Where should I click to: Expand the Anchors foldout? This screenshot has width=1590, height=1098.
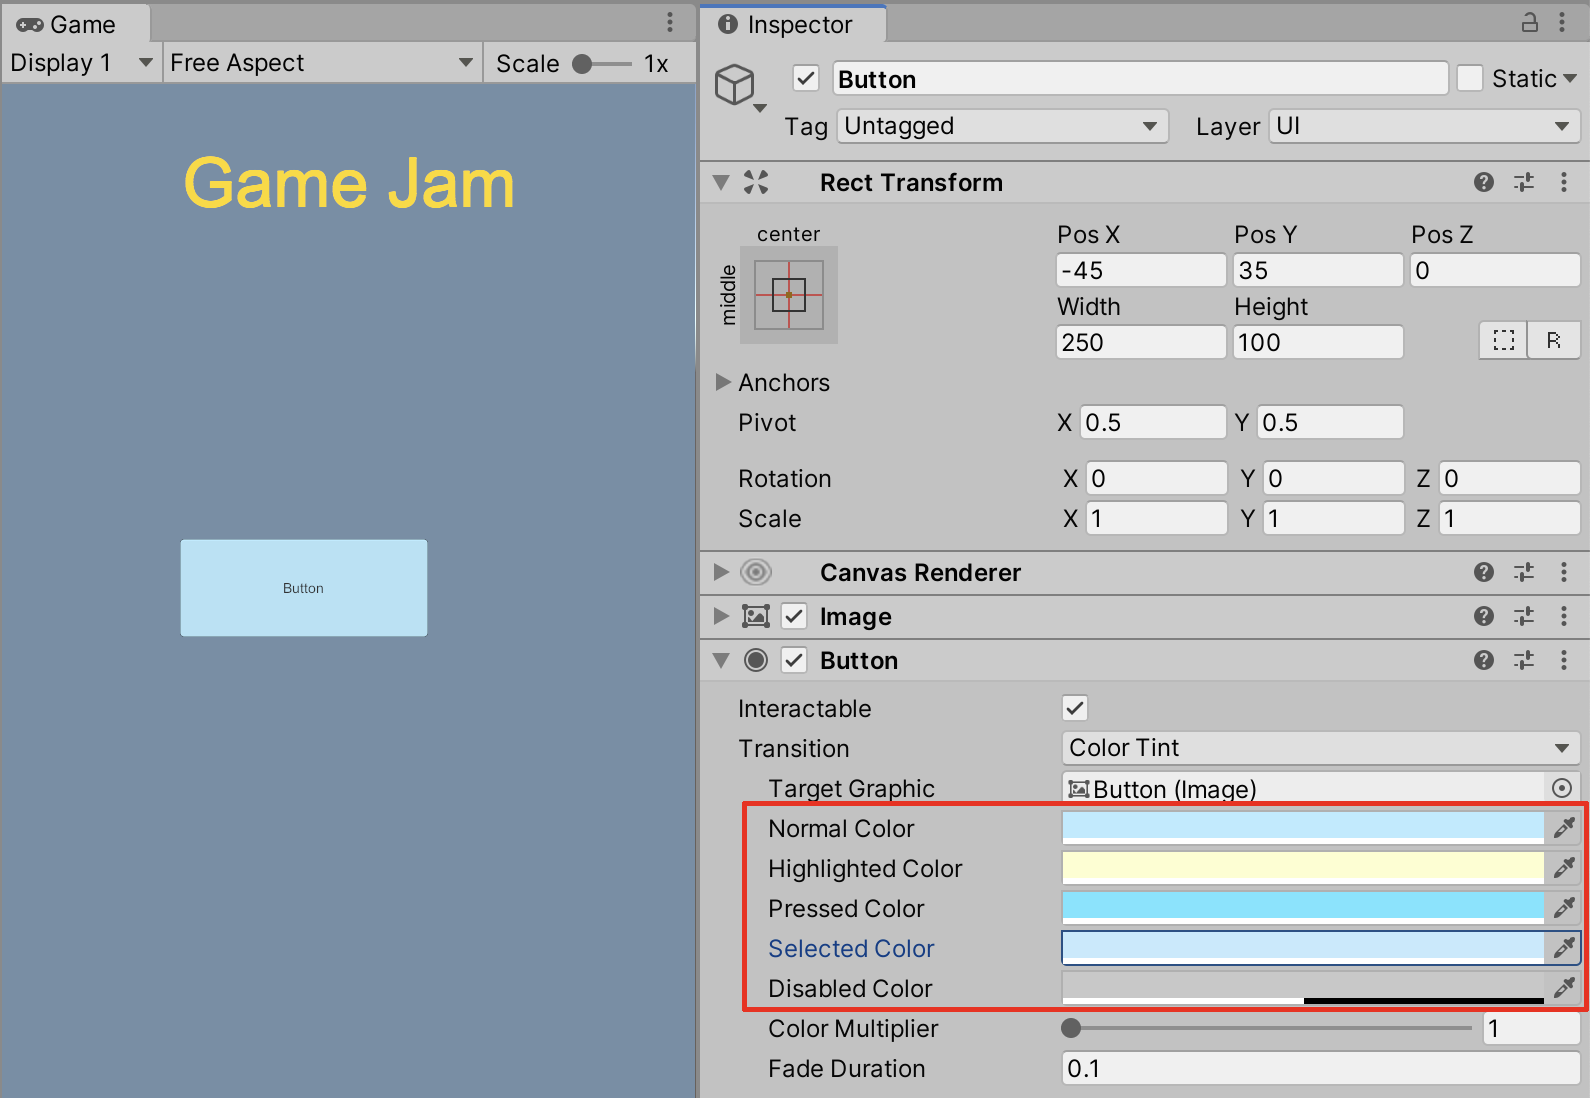[x=723, y=382]
